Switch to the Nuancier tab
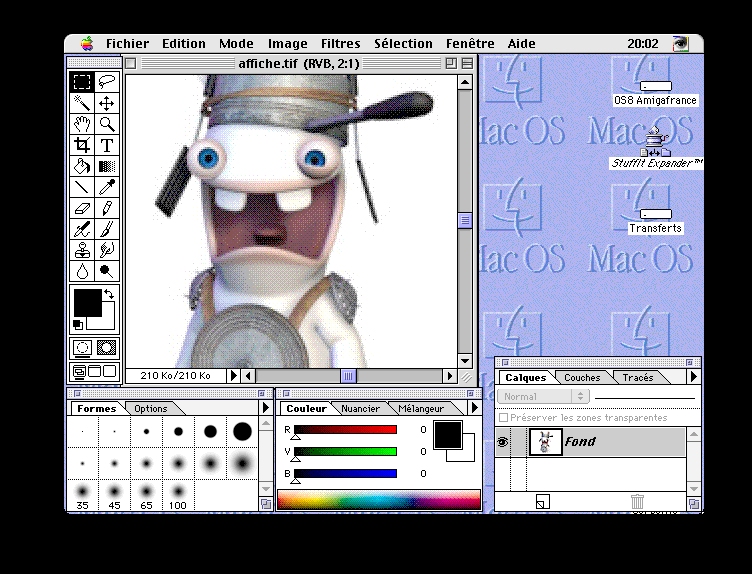Viewport: 752px width, 574px height. 360,408
